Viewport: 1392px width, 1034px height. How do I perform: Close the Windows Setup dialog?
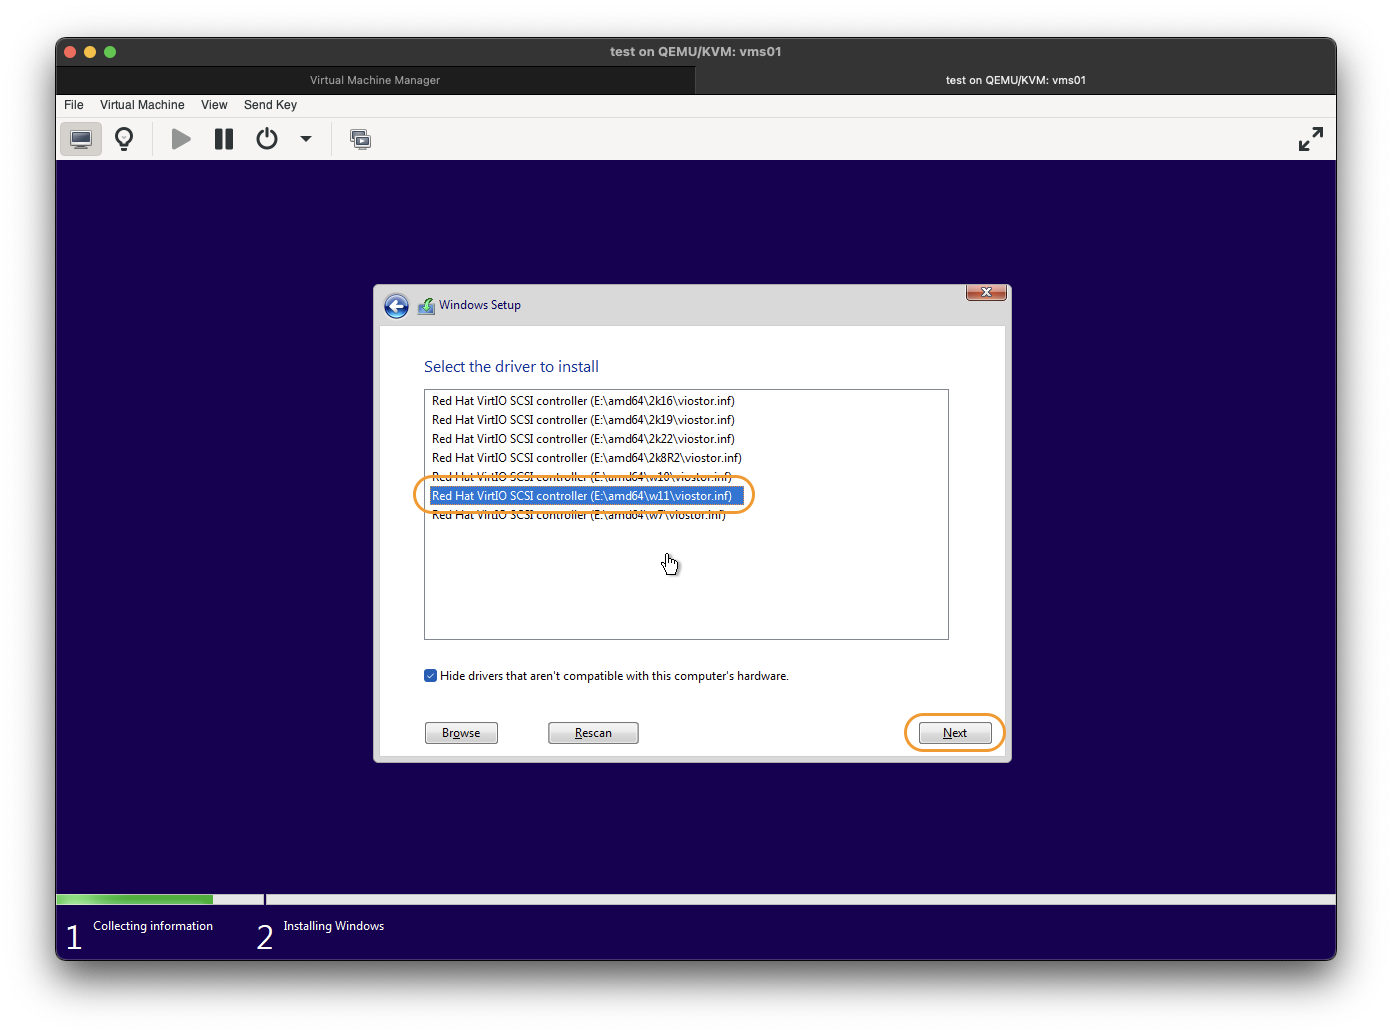(986, 292)
